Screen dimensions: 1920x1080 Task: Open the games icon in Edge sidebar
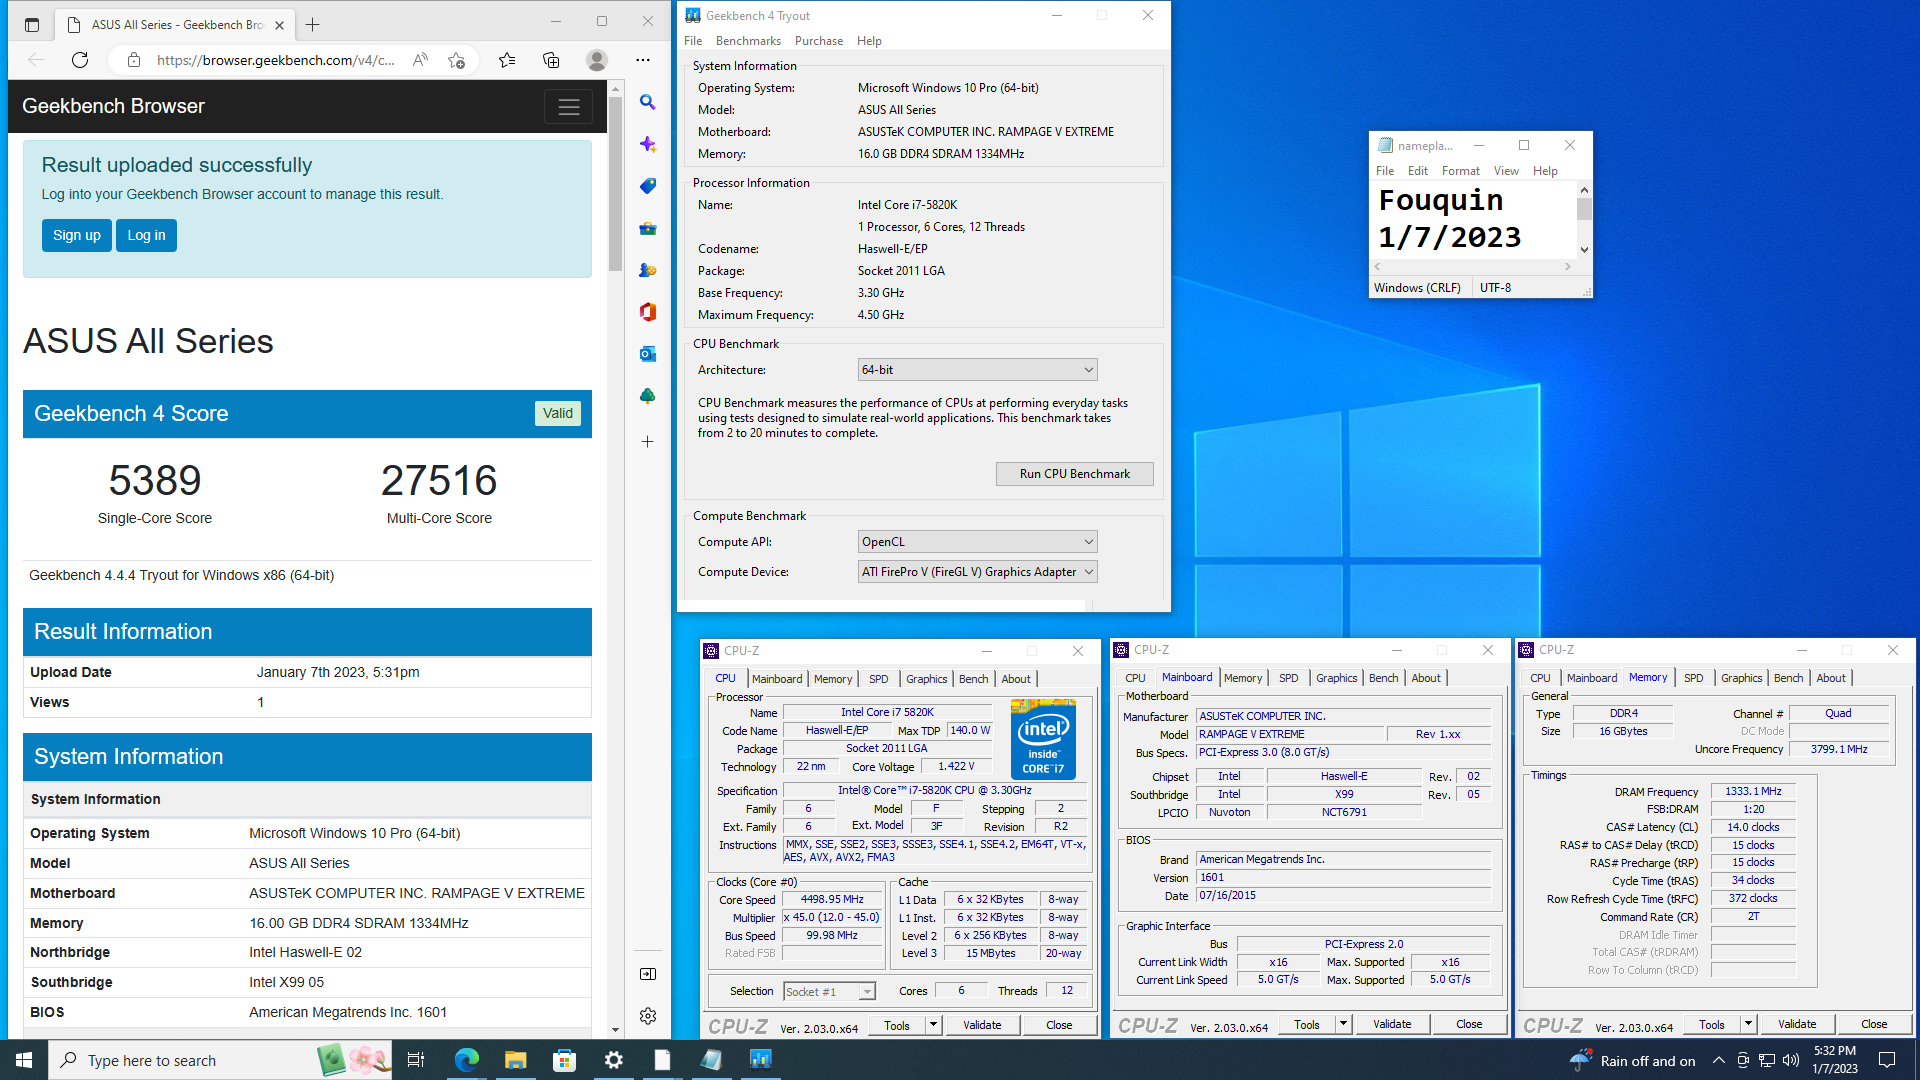coord(648,270)
